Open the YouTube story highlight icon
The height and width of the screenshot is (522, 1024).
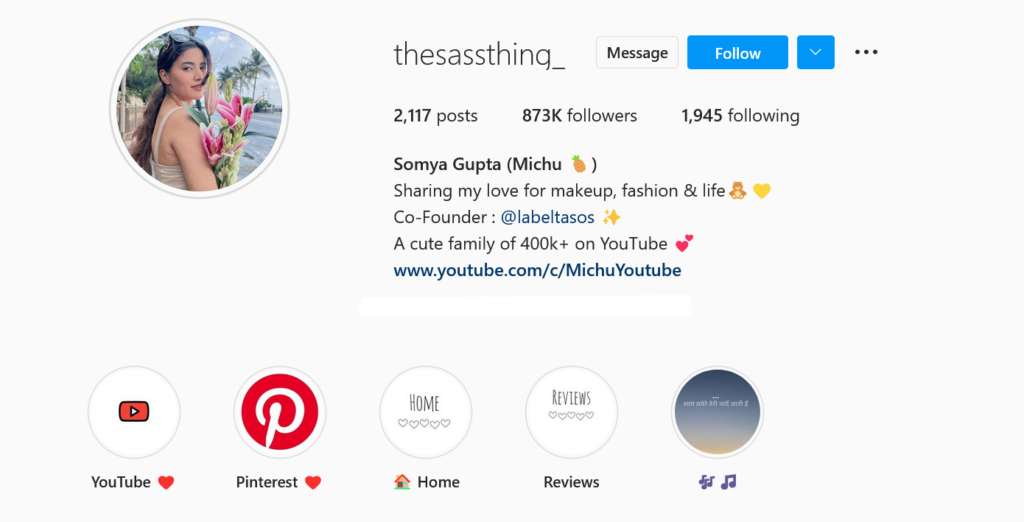click(134, 411)
